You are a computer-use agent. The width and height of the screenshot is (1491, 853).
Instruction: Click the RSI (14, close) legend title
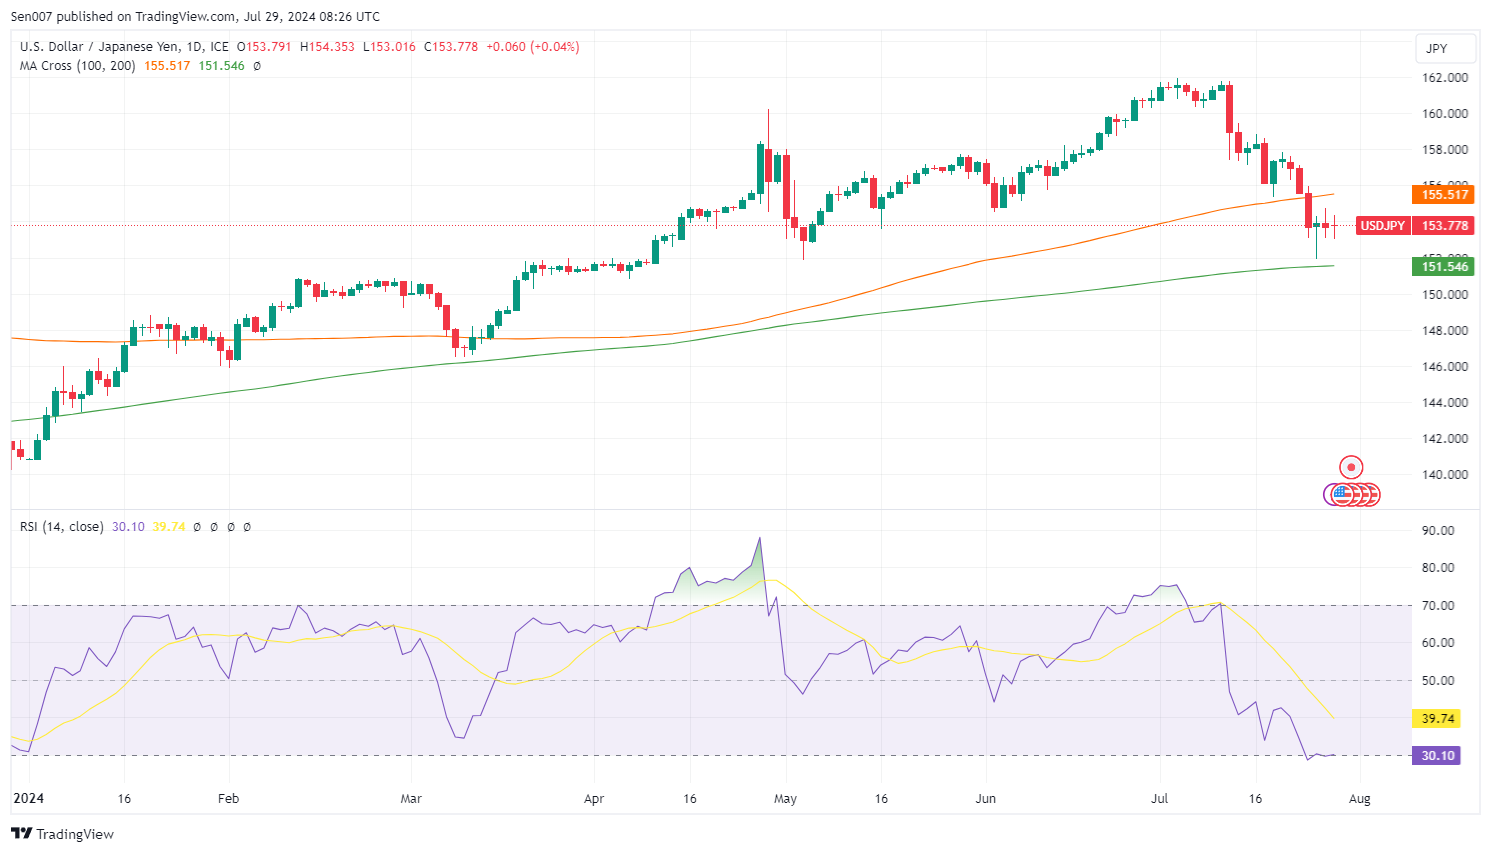pyautogui.click(x=61, y=526)
